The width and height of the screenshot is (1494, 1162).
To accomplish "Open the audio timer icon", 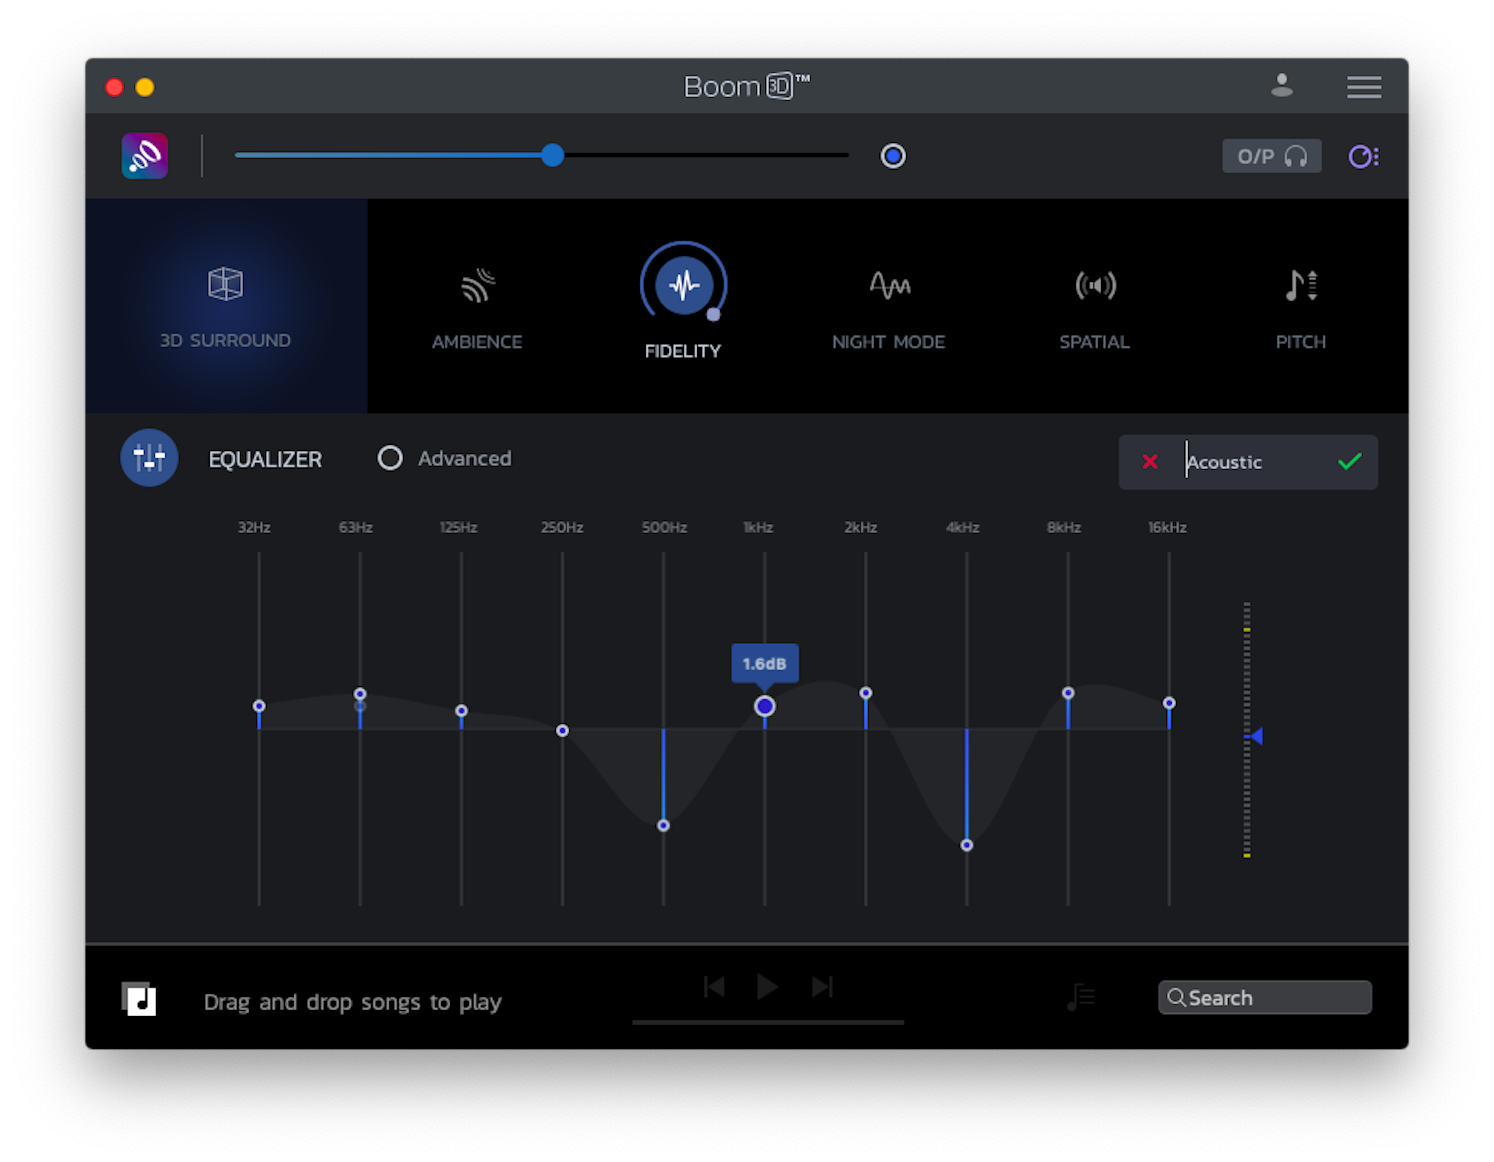I will click(x=1364, y=156).
